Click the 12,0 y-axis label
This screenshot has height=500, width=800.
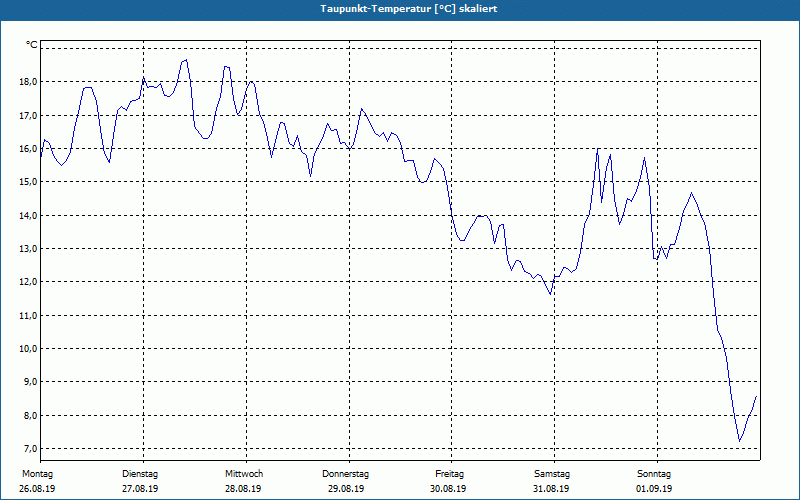[29, 282]
